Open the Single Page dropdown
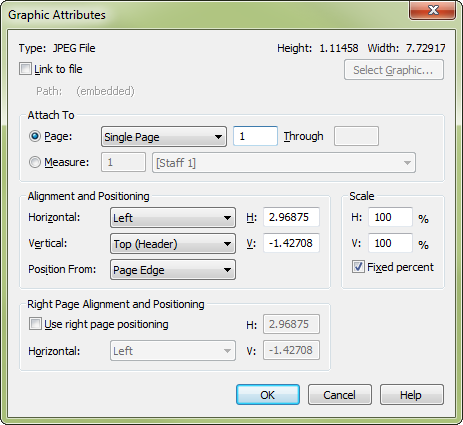 point(164,137)
